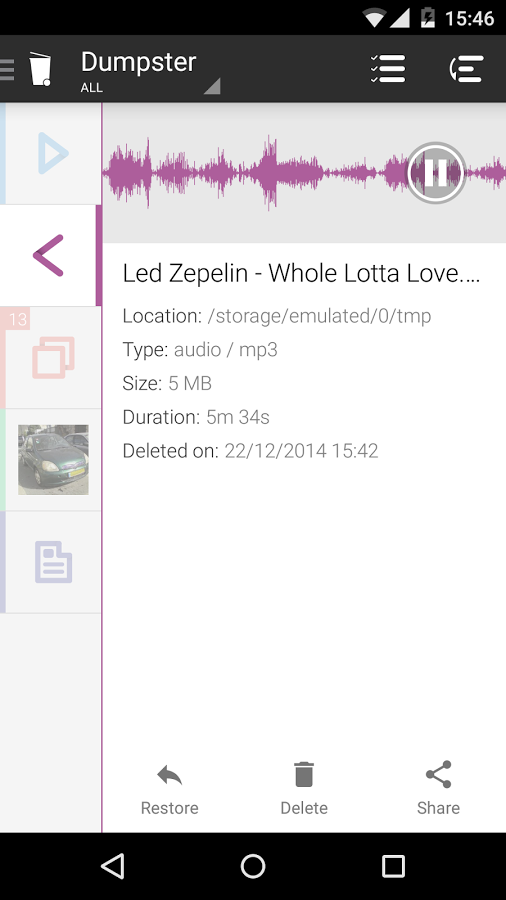506x900 pixels.
Task: Tap the Led Zepelin file title
Action: (301, 274)
